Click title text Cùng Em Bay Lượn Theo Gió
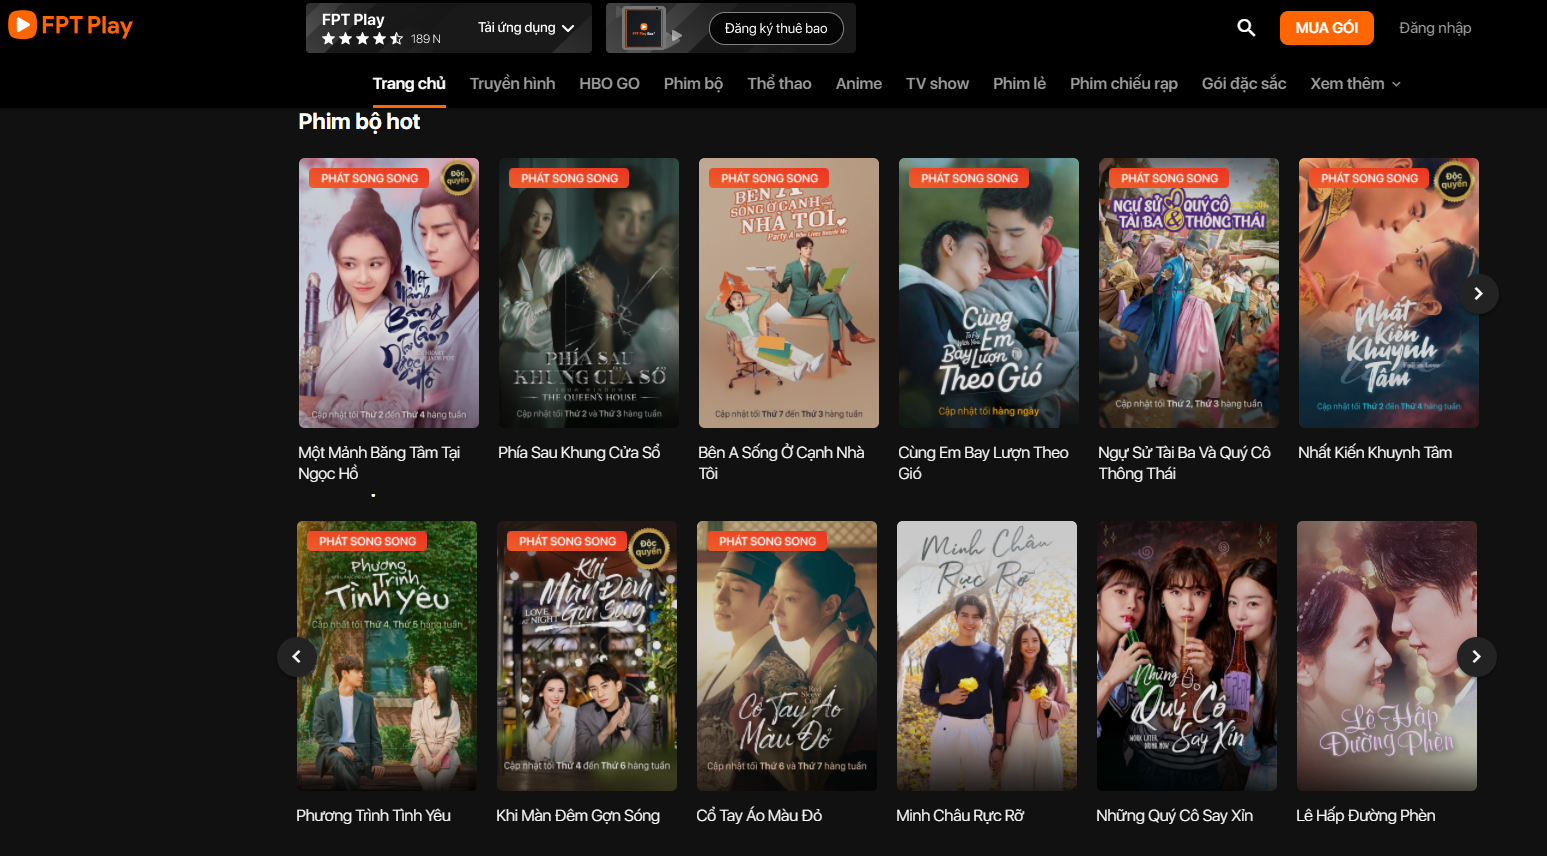This screenshot has height=856, width=1547. point(983,463)
